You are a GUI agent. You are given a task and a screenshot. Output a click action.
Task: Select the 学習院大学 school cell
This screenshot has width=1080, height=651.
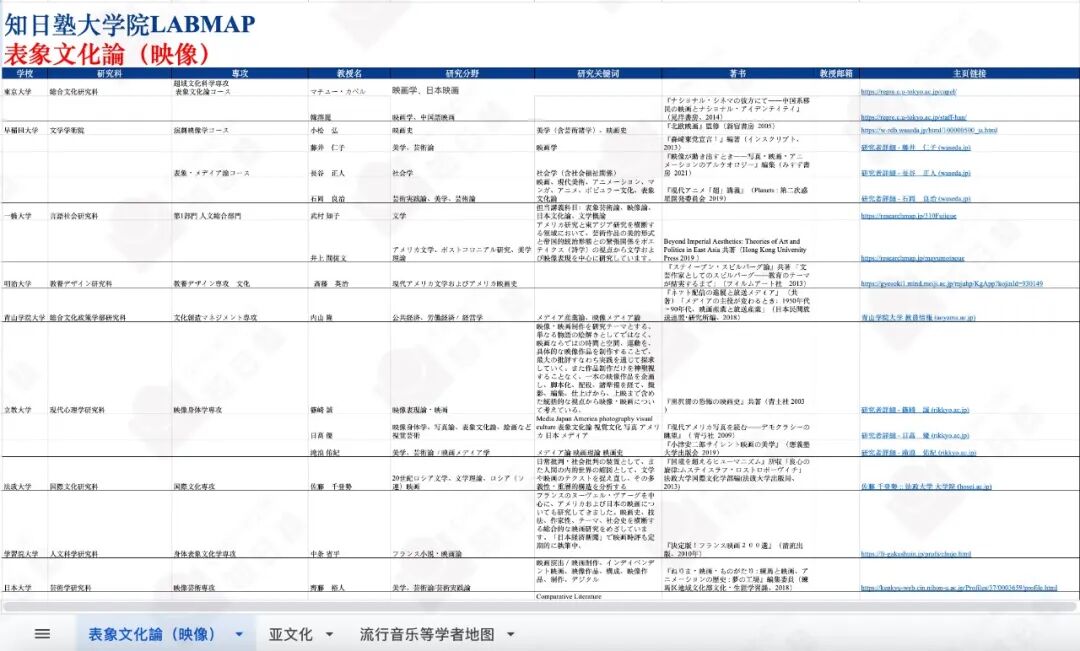21,554
